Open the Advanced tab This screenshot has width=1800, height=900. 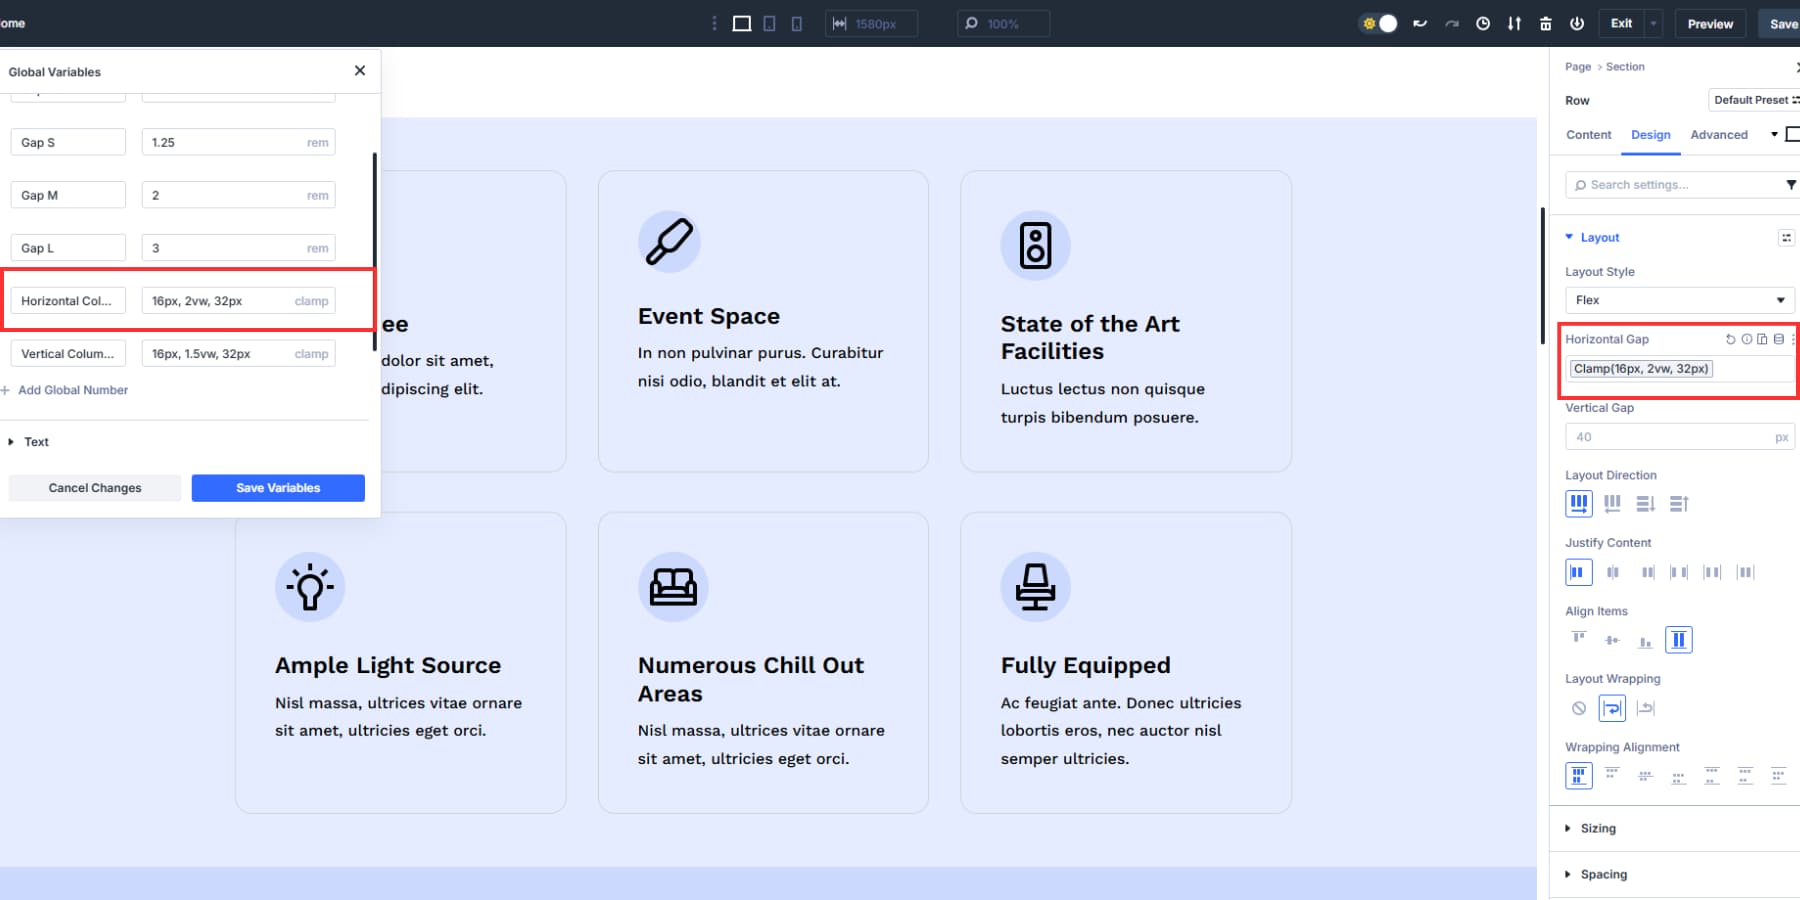(1718, 135)
